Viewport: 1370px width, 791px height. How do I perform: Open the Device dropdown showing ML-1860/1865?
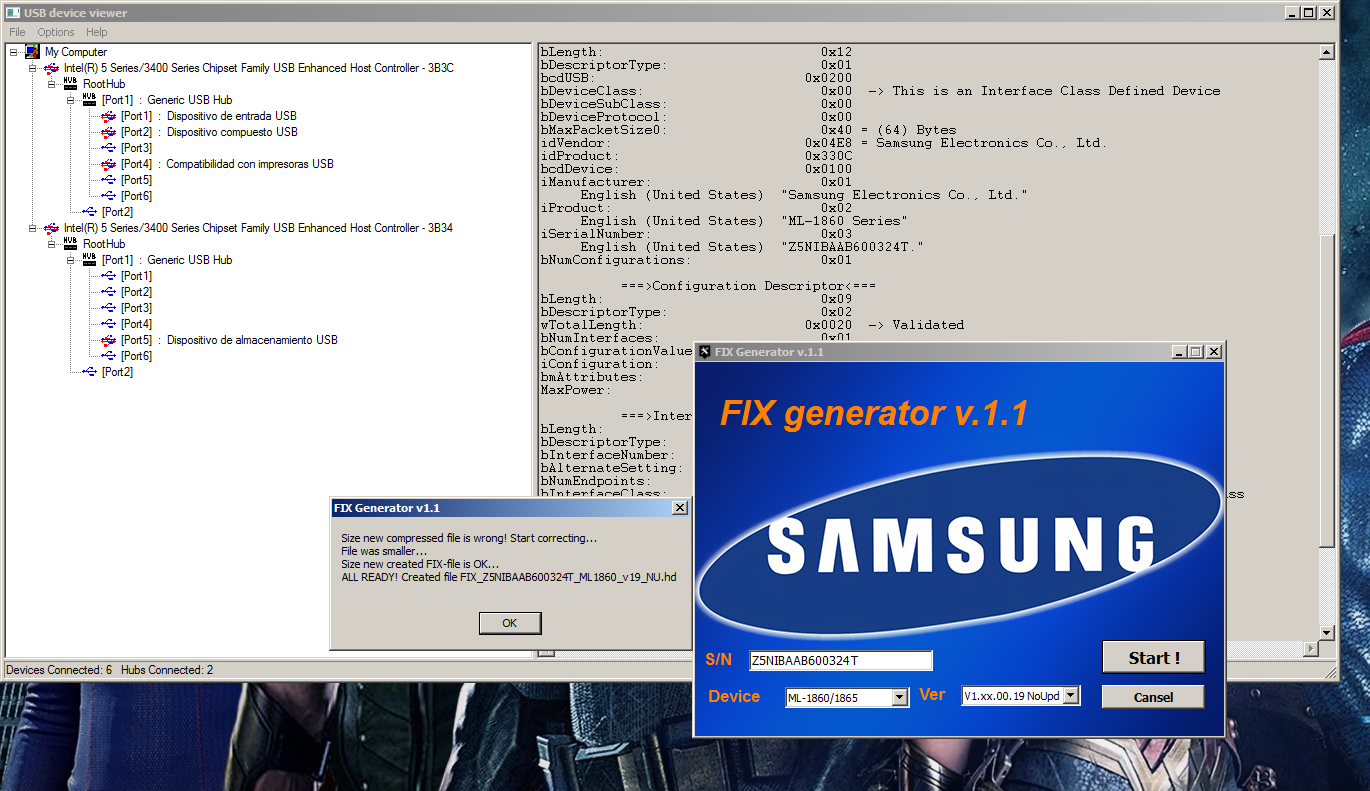coord(899,697)
